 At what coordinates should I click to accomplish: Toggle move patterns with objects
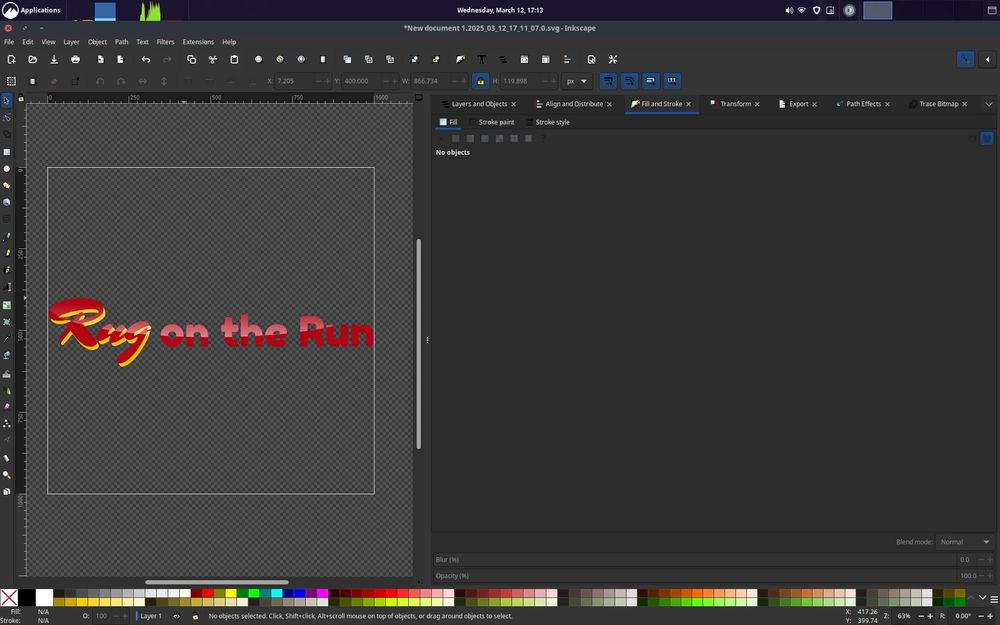coord(672,81)
